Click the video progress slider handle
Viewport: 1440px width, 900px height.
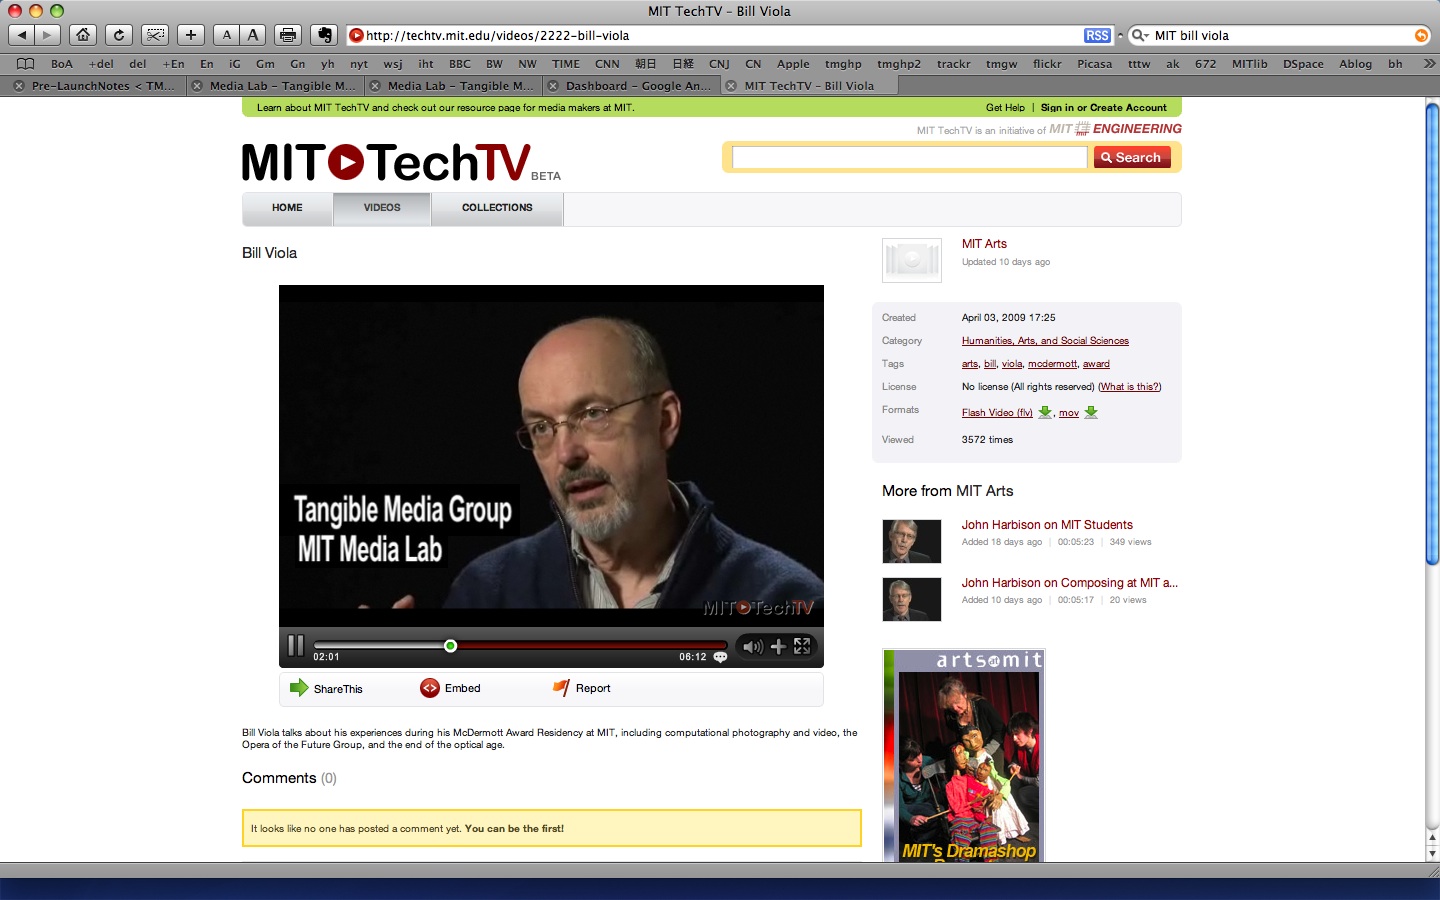point(450,646)
